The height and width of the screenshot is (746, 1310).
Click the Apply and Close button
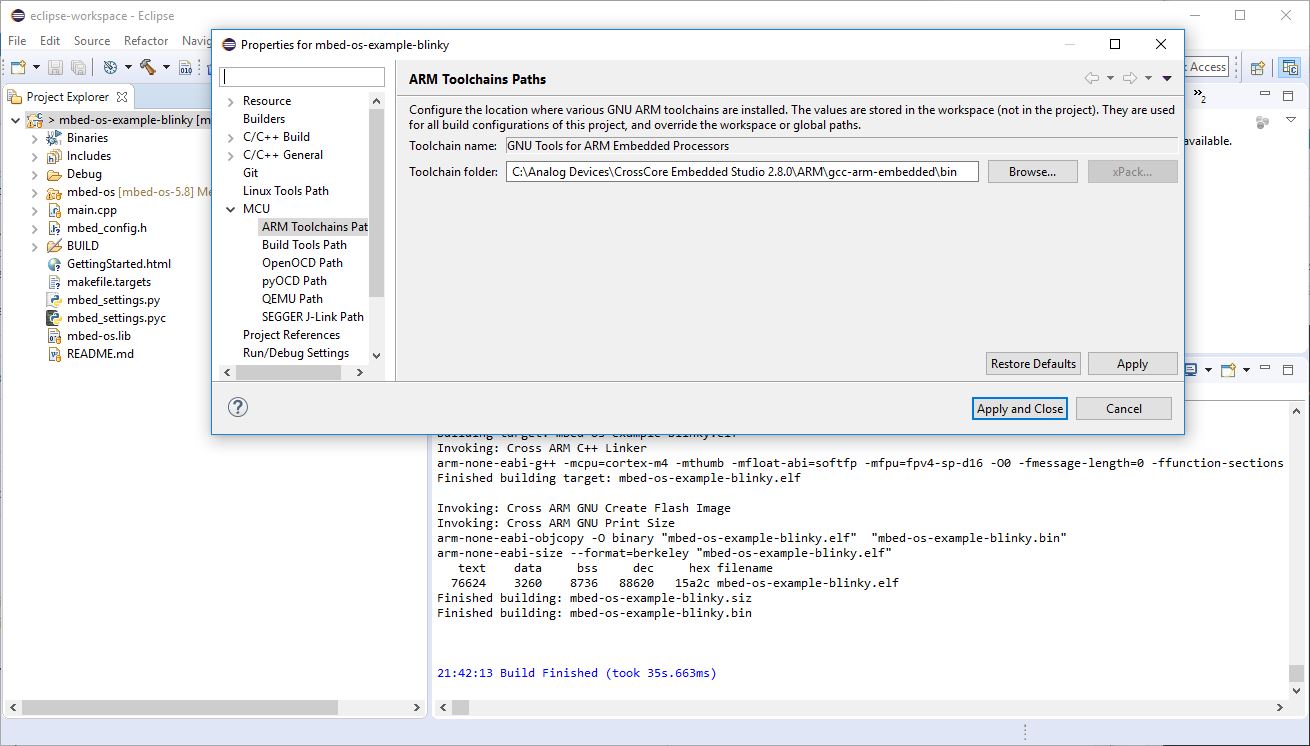pos(1020,408)
